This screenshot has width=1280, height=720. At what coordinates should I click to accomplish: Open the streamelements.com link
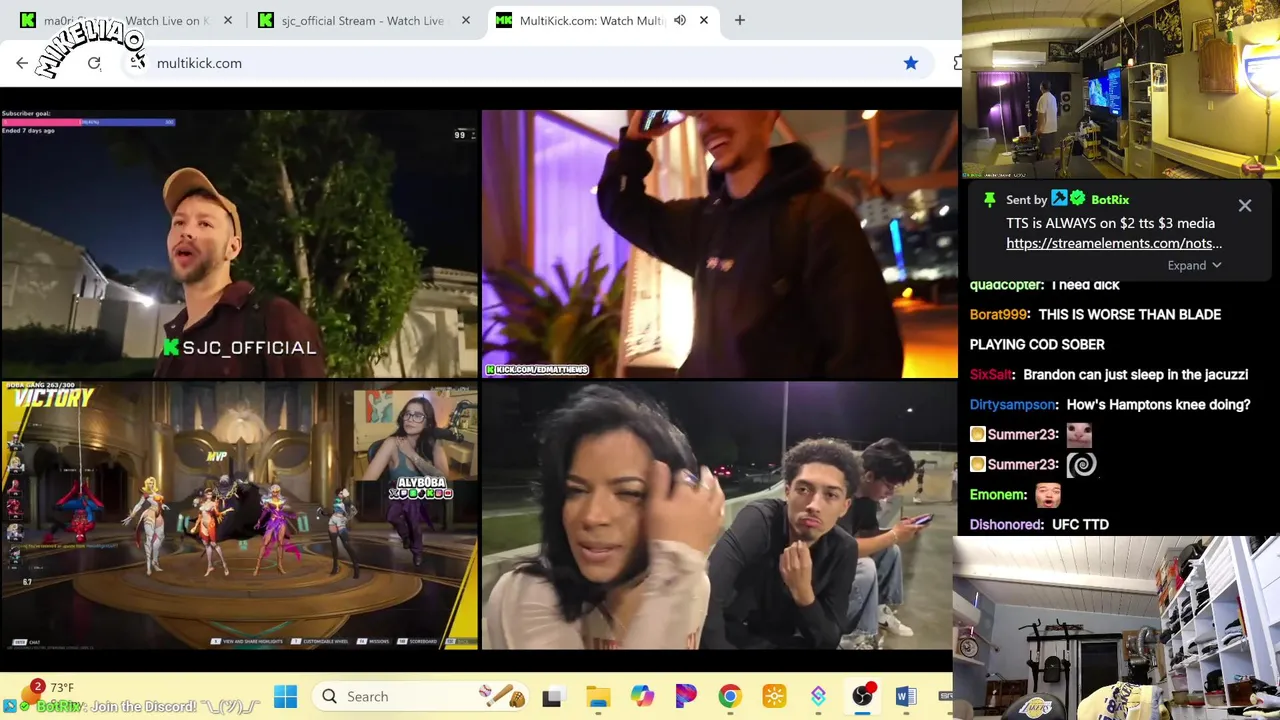[x=1114, y=243]
